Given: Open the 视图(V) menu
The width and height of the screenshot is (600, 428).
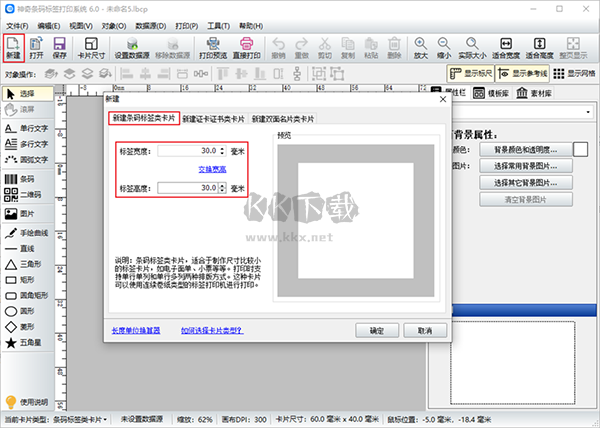Looking at the screenshot, I should click(81, 26).
